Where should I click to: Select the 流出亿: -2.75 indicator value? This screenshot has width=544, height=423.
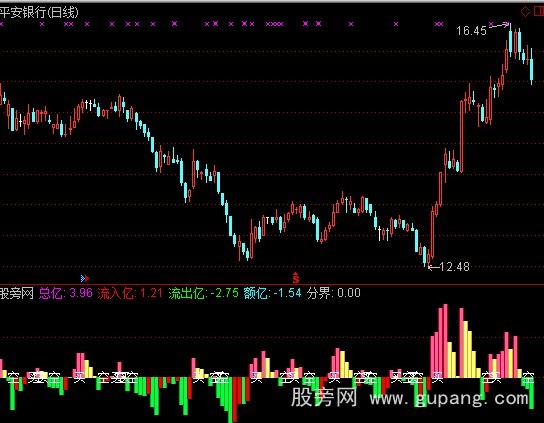coord(204,293)
